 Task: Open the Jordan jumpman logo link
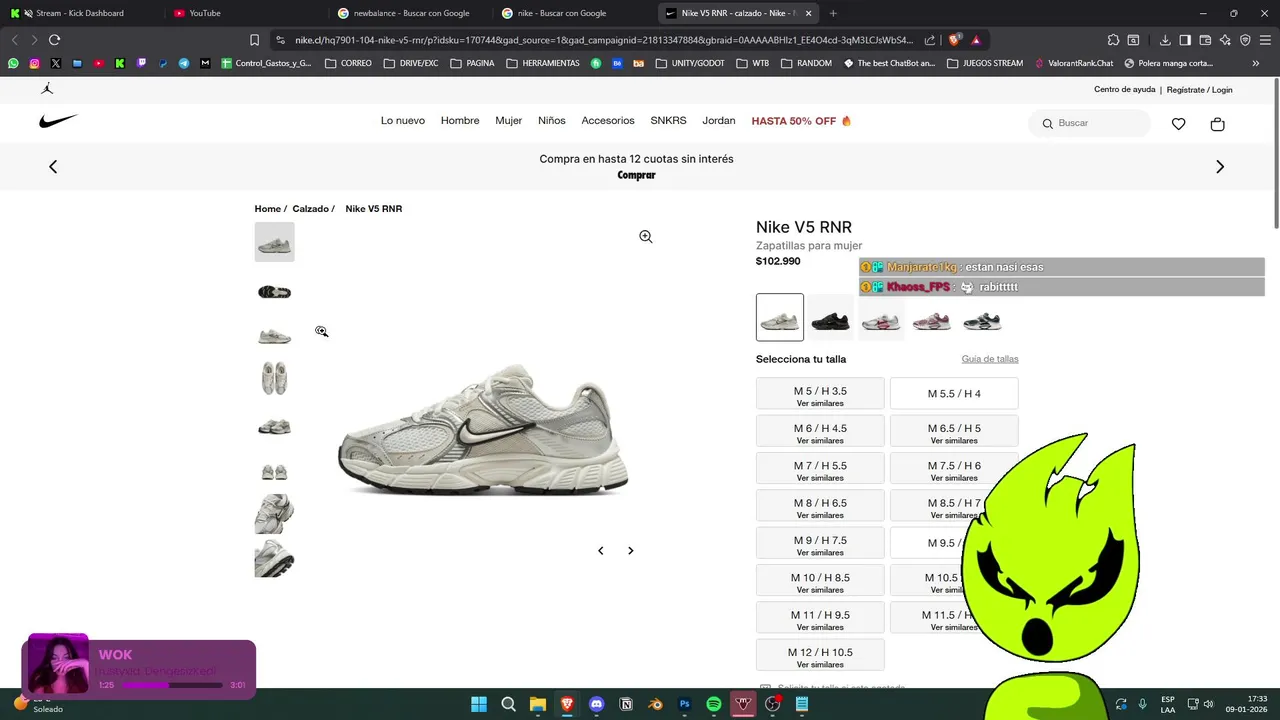click(x=47, y=89)
